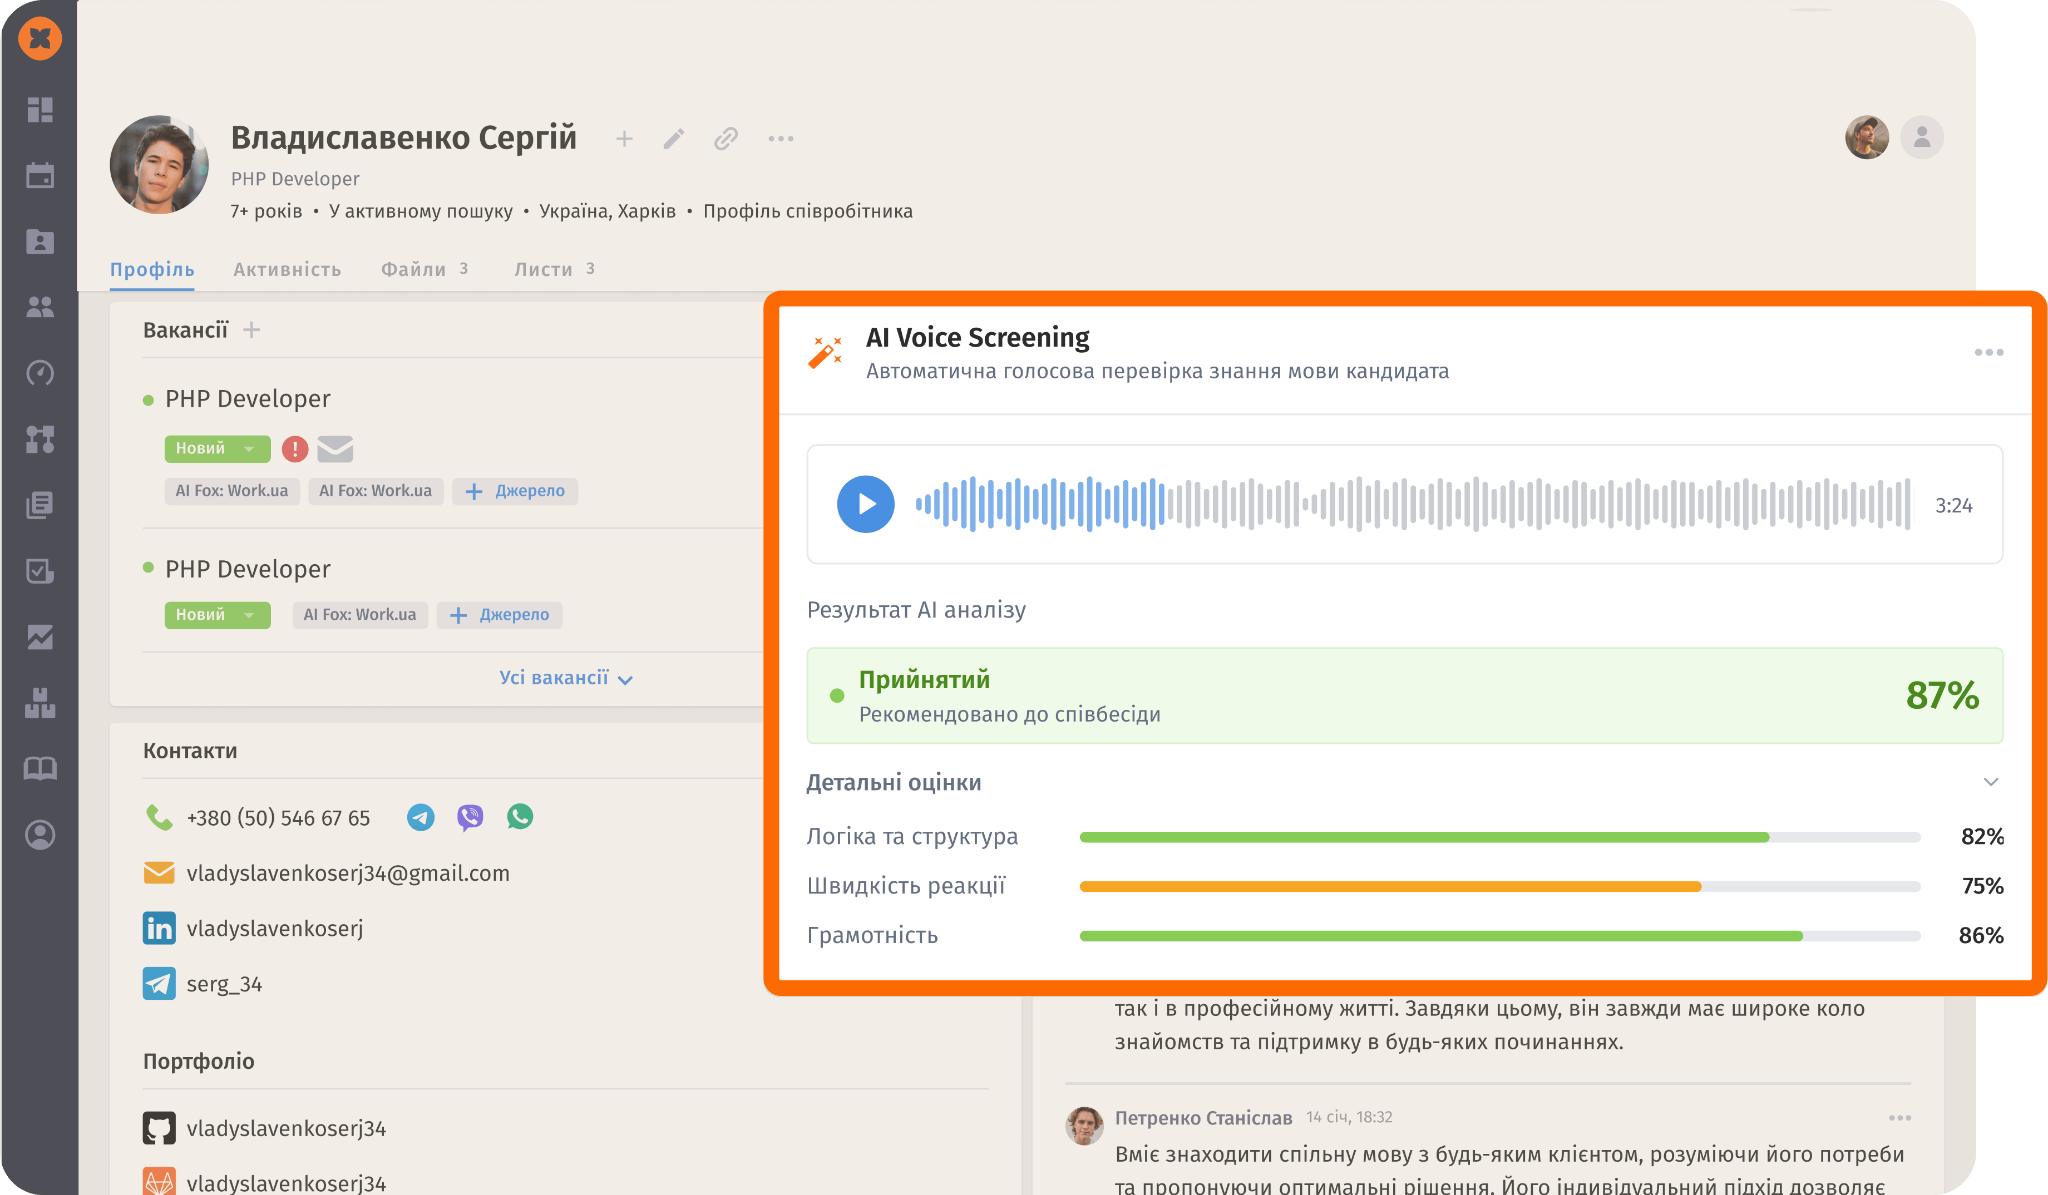The height and width of the screenshot is (1195, 2048).
Task: Click the red alert icon under PHP Developer
Action: tap(295, 449)
